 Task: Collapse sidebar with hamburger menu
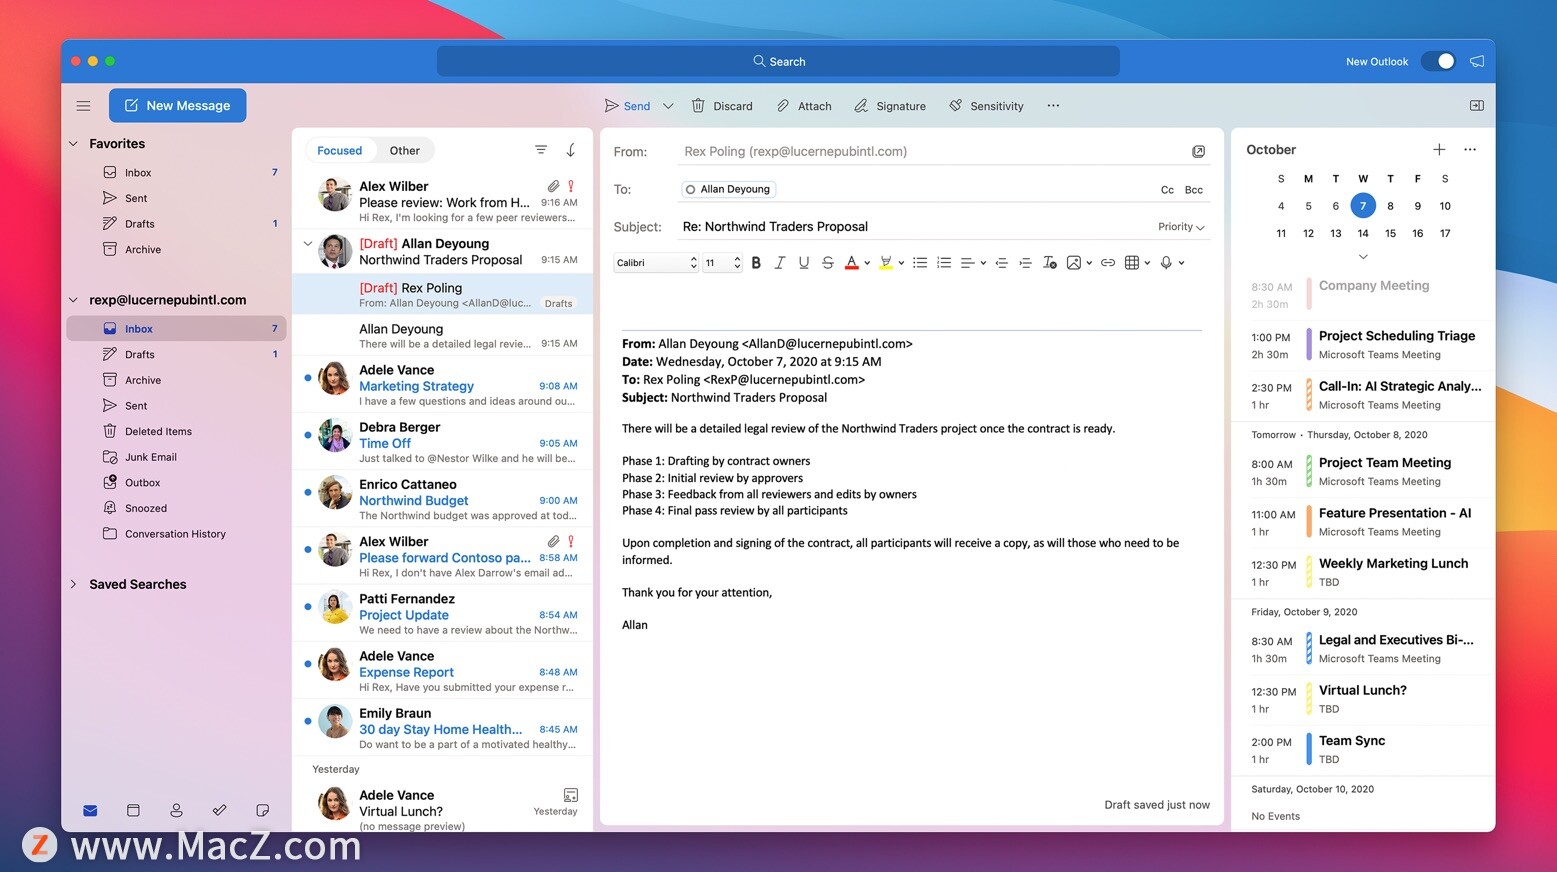[84, 106]
